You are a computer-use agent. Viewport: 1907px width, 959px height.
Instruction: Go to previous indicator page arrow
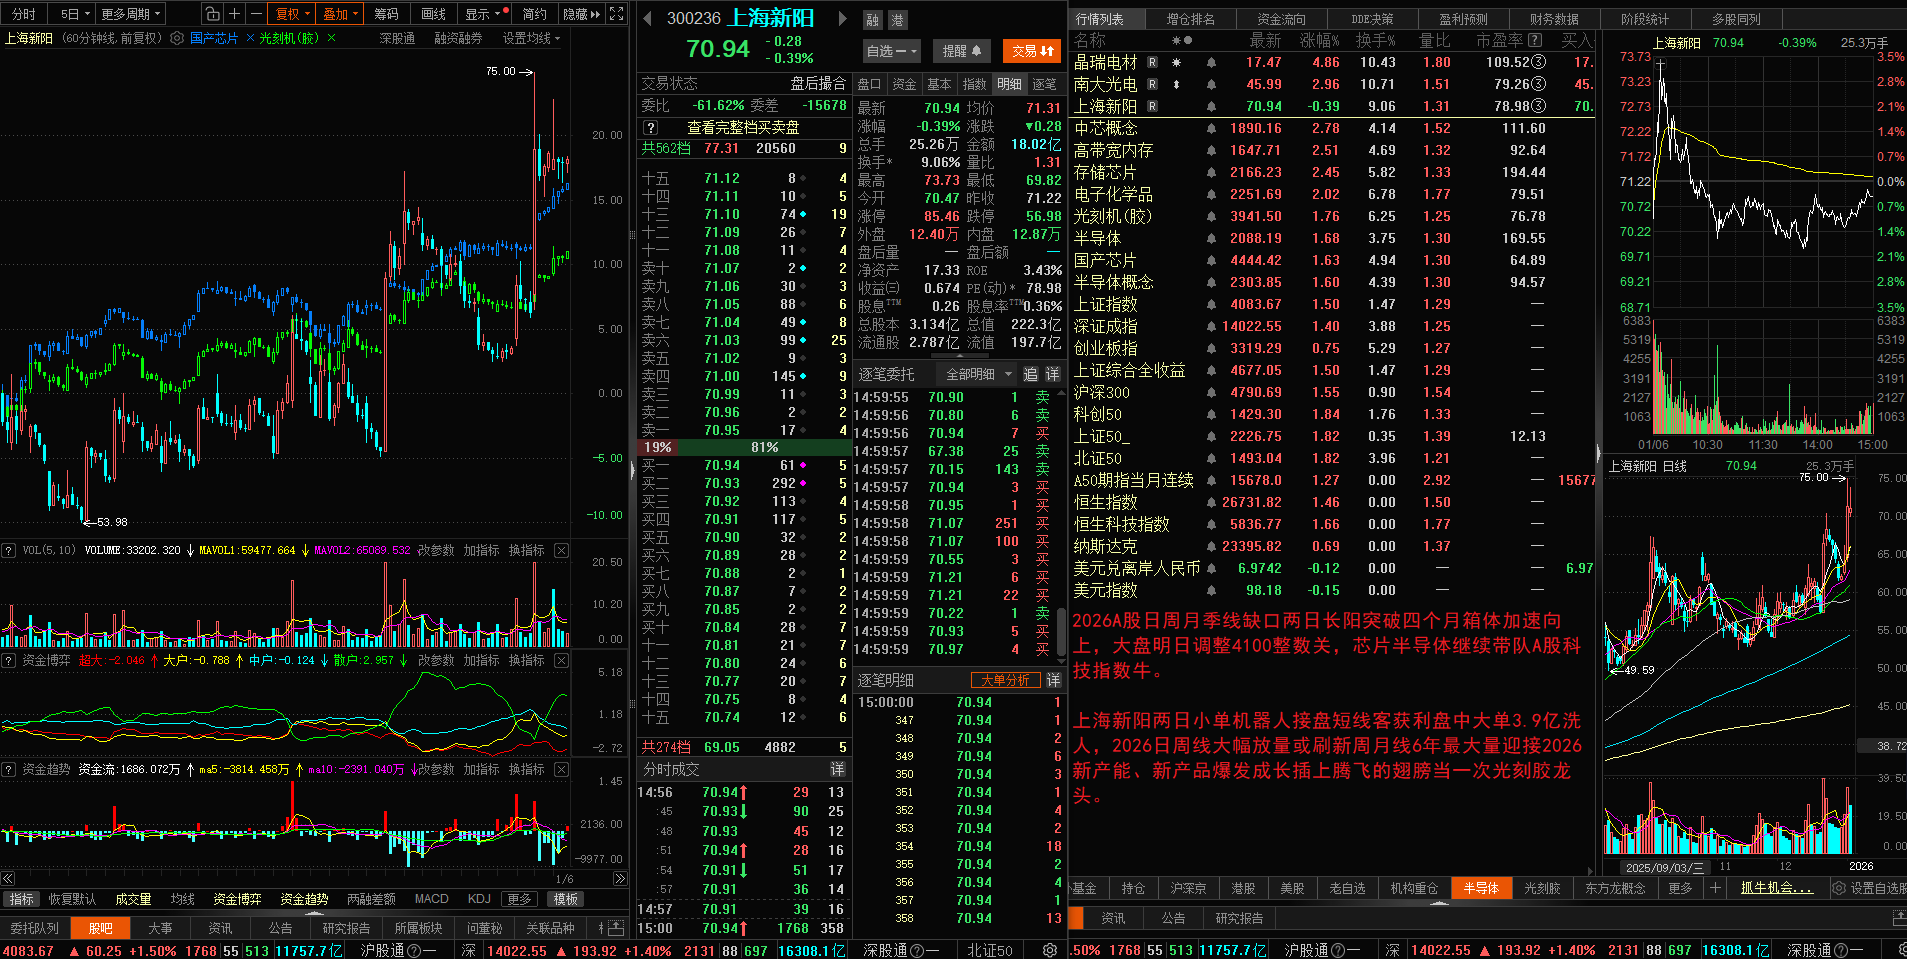pyautogui.click(x=8, y=879)
